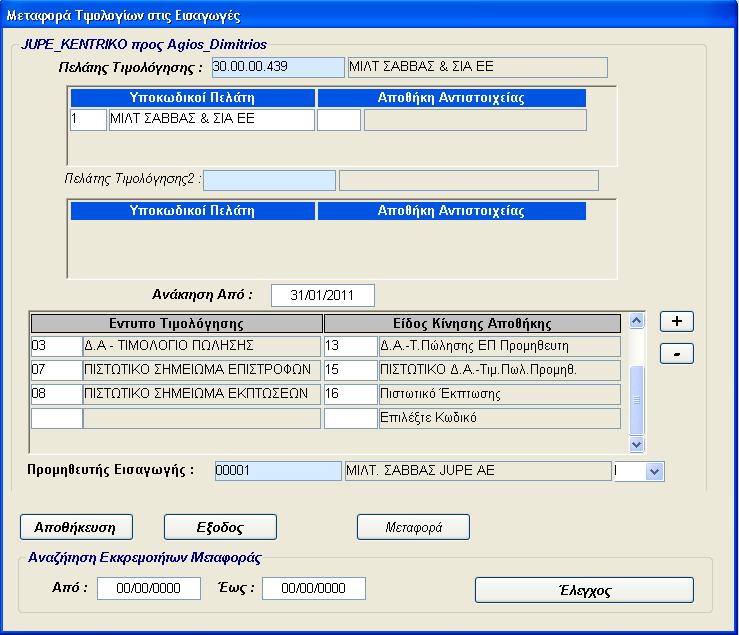The height and width of the screenshot is (635, 739).
Task: Click the Πελάτης Τιμολόγησης2 code field
Action: [x=269, y=181]
